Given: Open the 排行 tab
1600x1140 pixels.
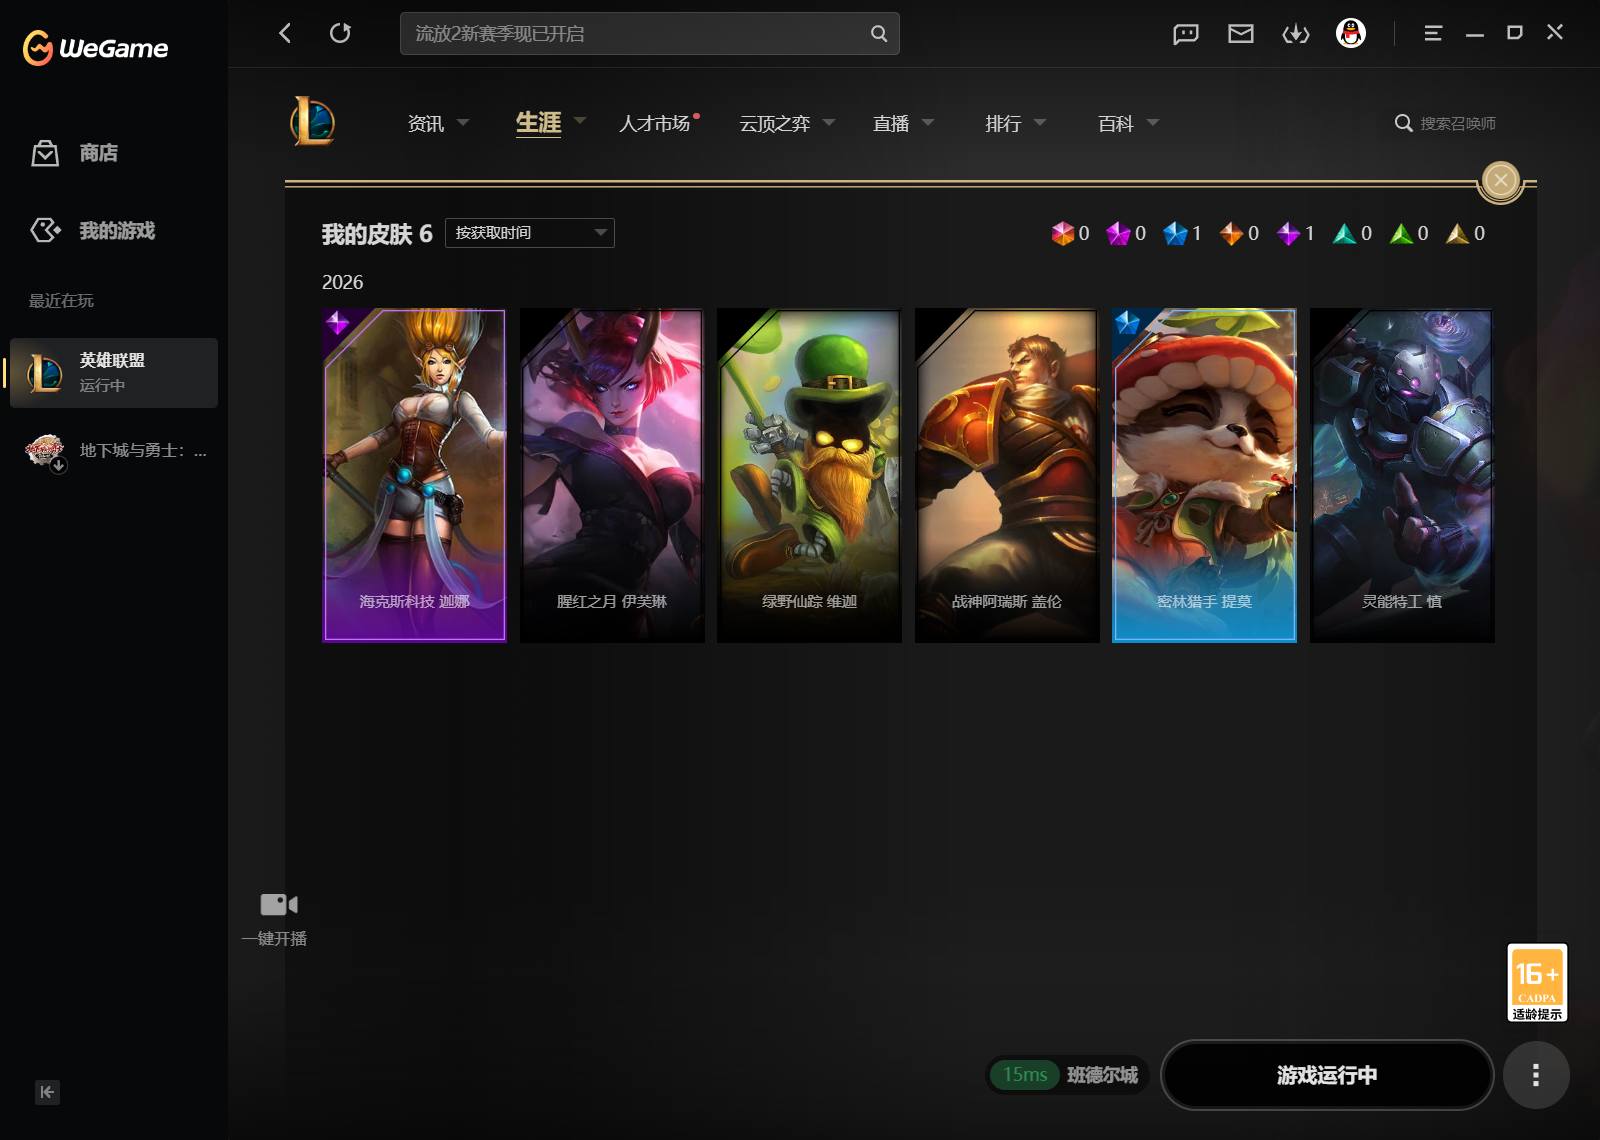Looking at the screenshot, I should click(1003, 123).
